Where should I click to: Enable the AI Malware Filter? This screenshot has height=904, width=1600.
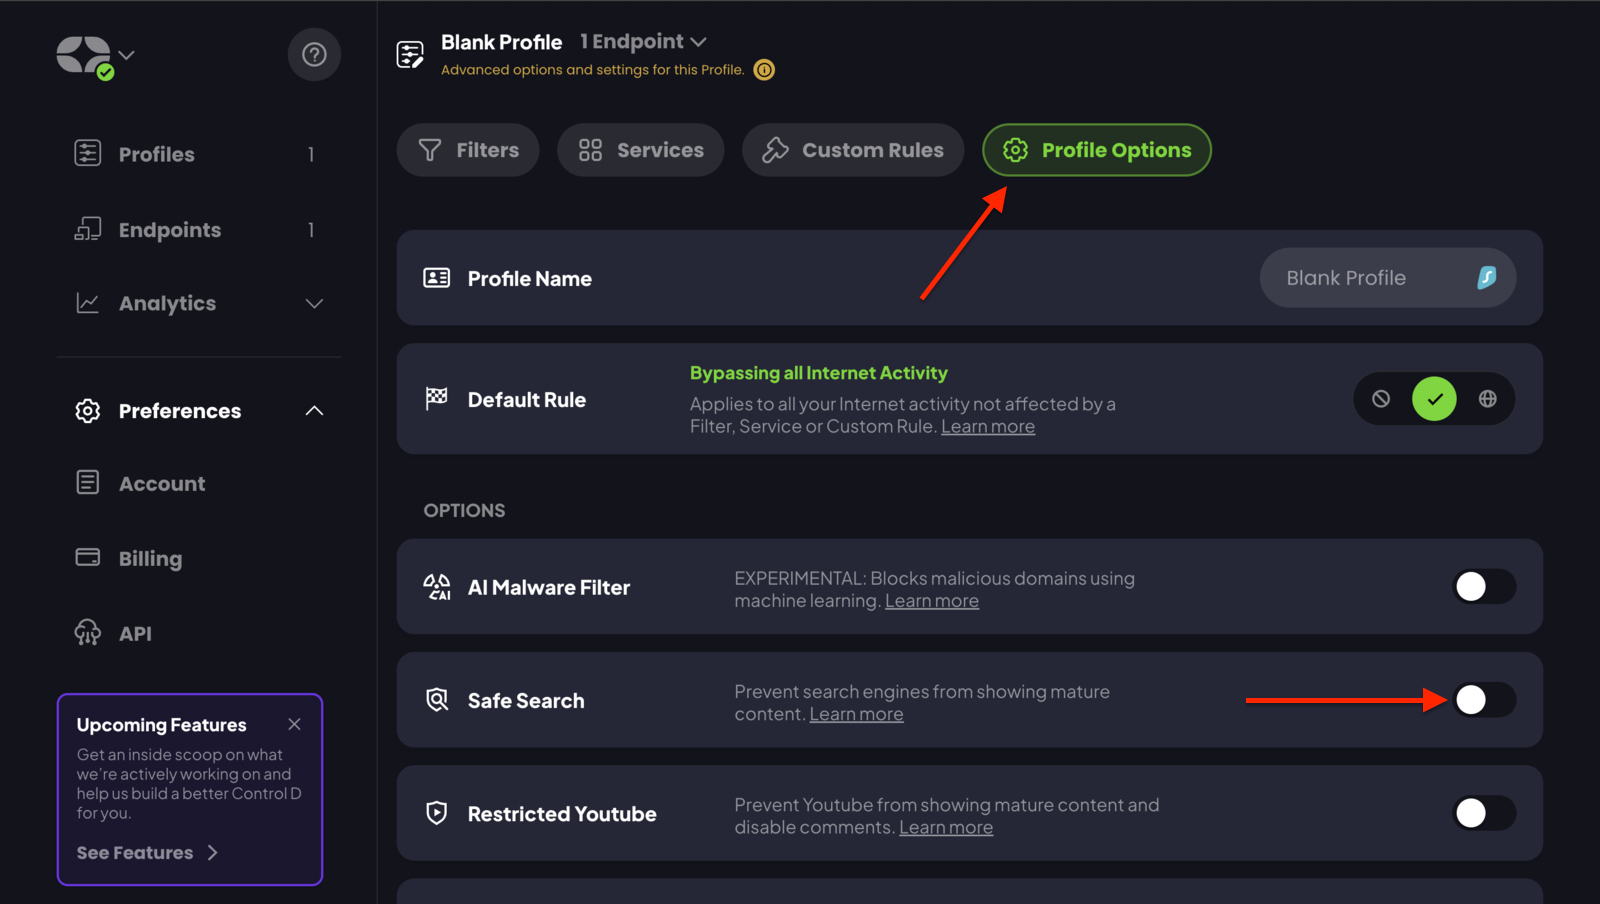point(1483,587)
